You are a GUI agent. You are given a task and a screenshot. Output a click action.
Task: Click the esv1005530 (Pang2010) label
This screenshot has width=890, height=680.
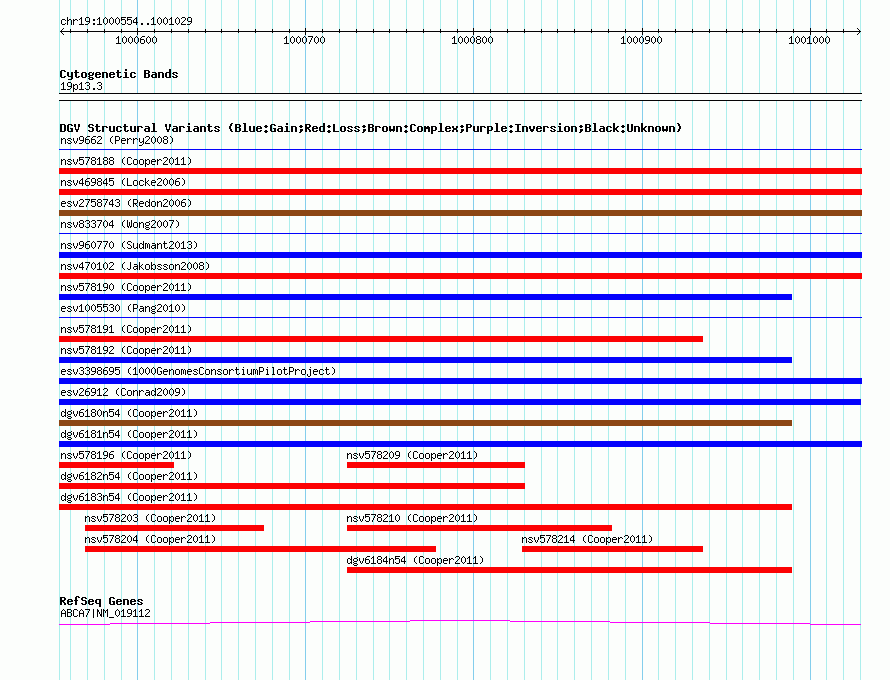pyautogui.click(x=123, y=308)
